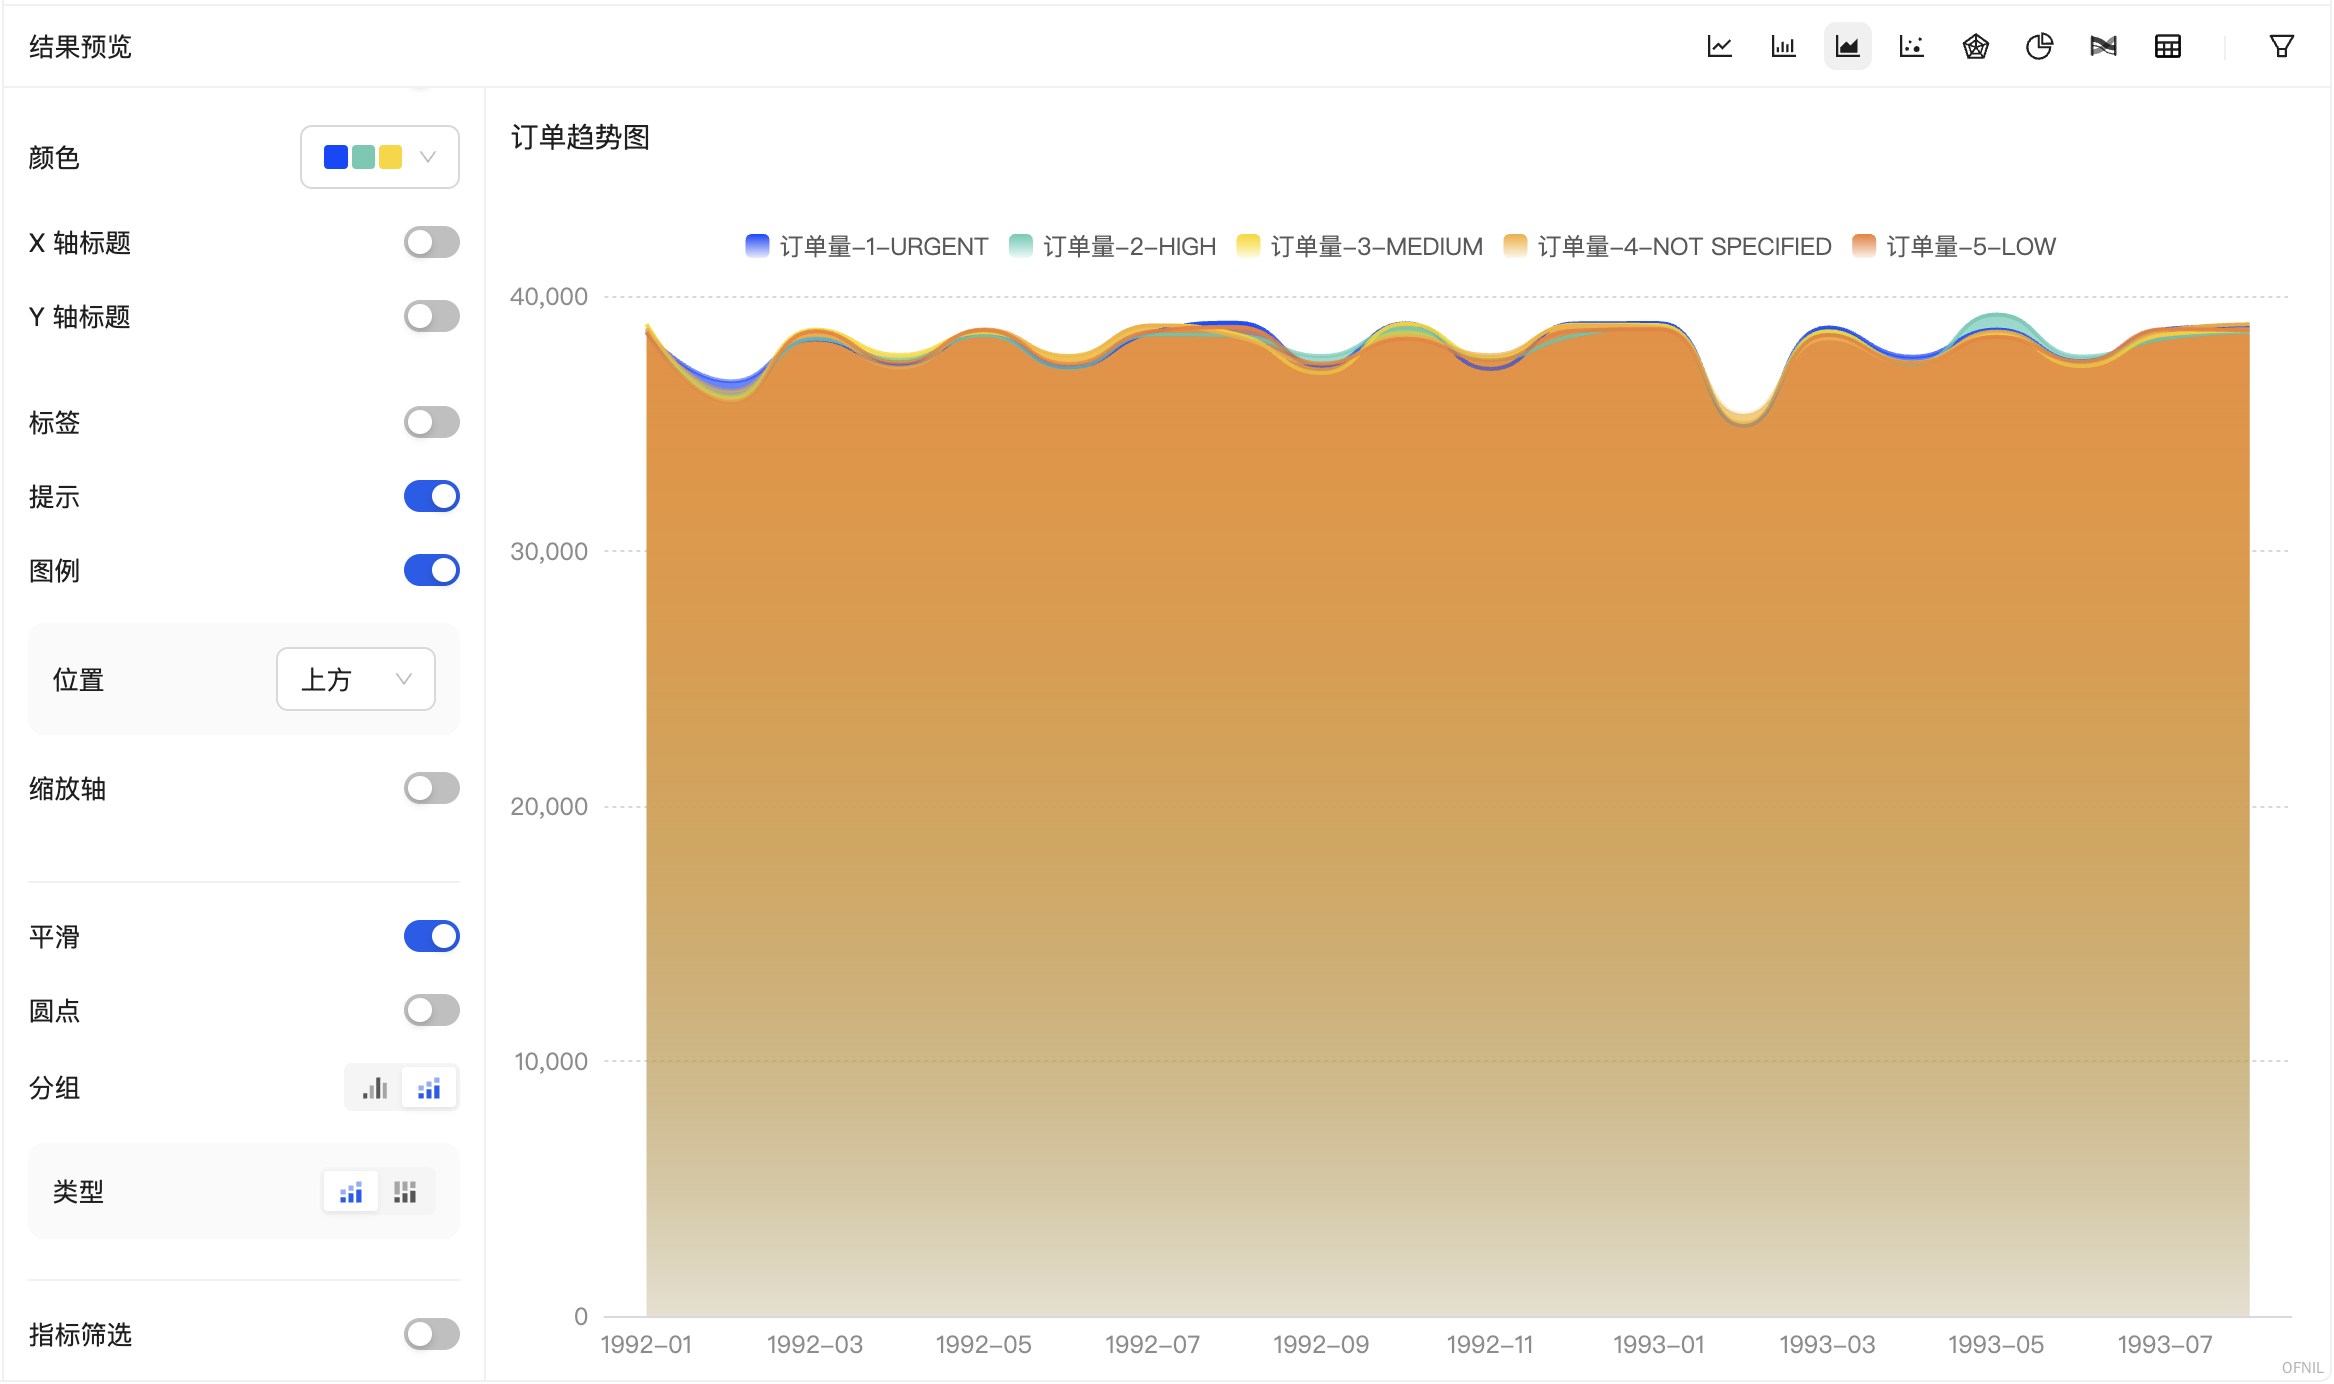2334x1384 pixels.
Task: Toggle legend series 订单量-3-MEDIUM
Action: tap(1360, 246)
